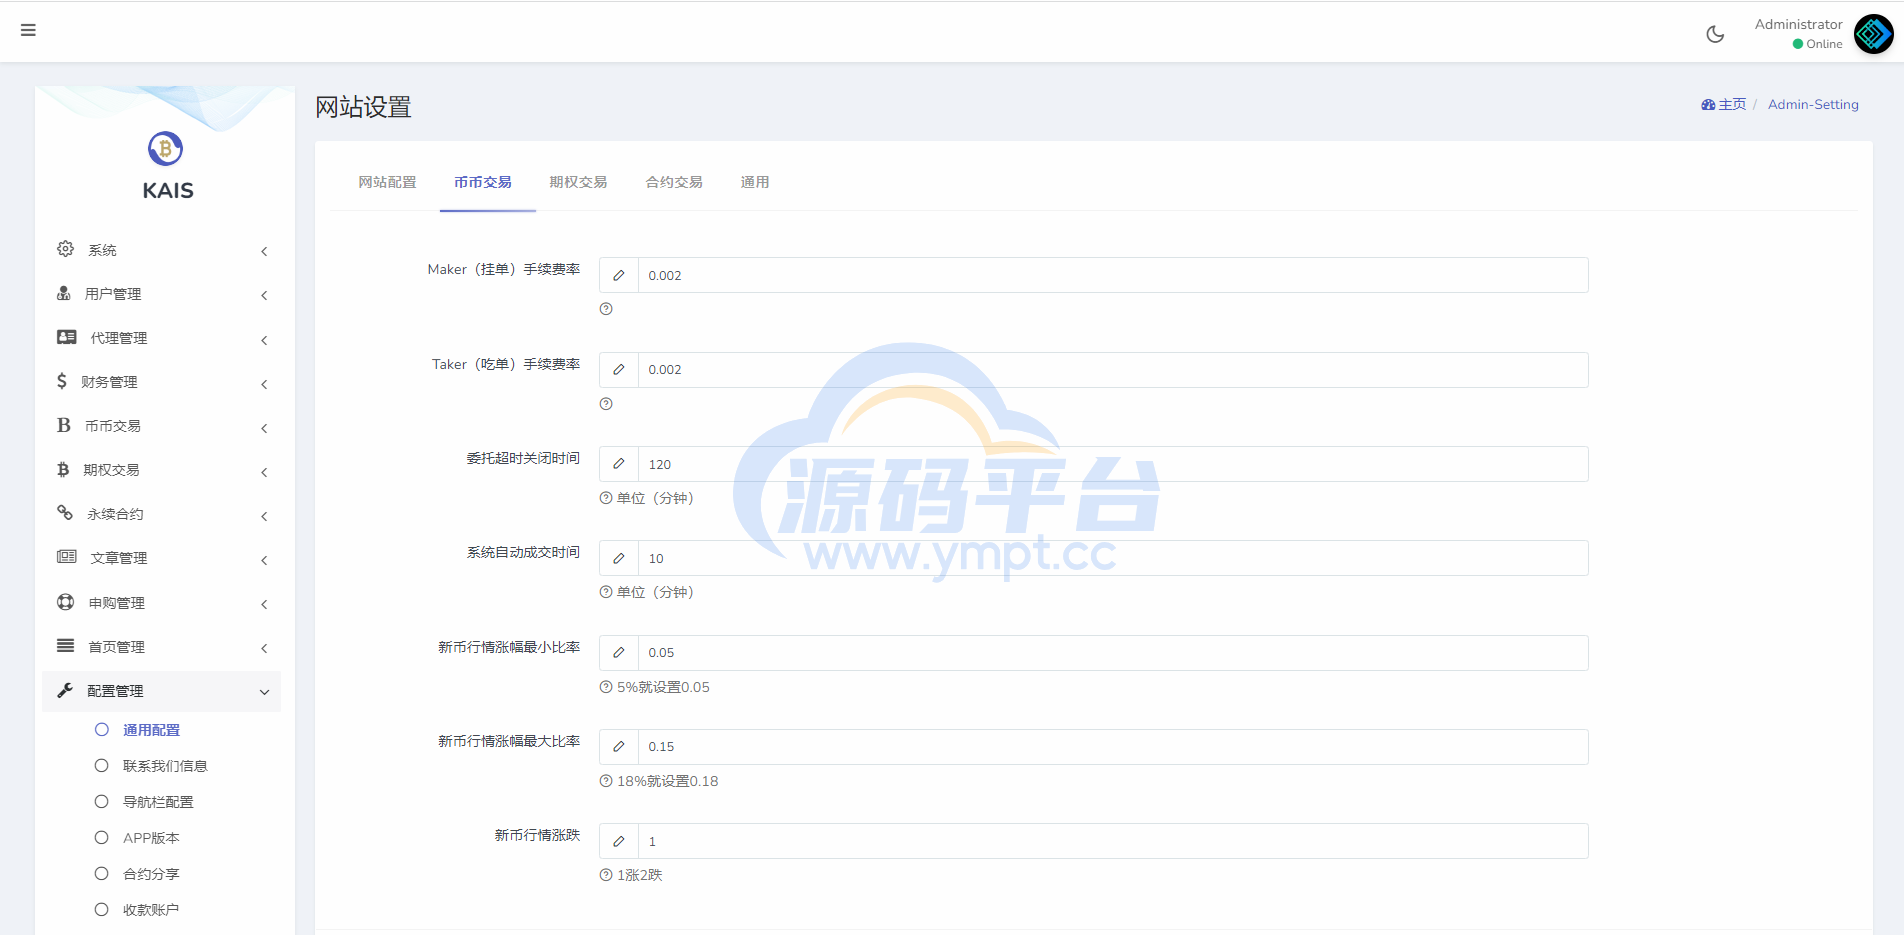Click the 币币交易 B icon
The width and height of the screenshot is (1904, 935).
(64, 425)
